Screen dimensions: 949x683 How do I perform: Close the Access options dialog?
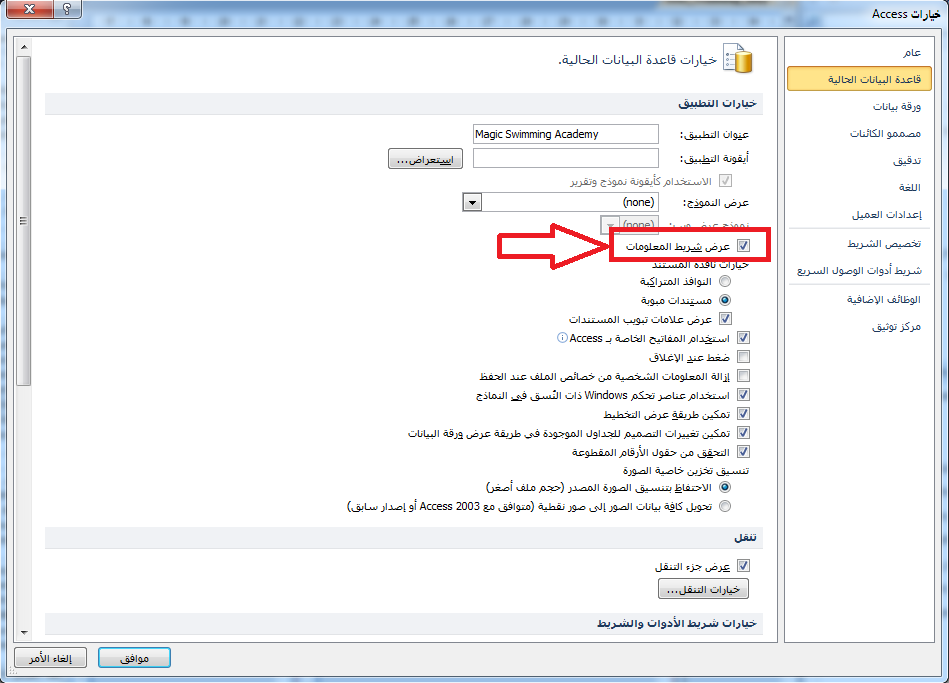pyautogui.click(x=29, y=9)
